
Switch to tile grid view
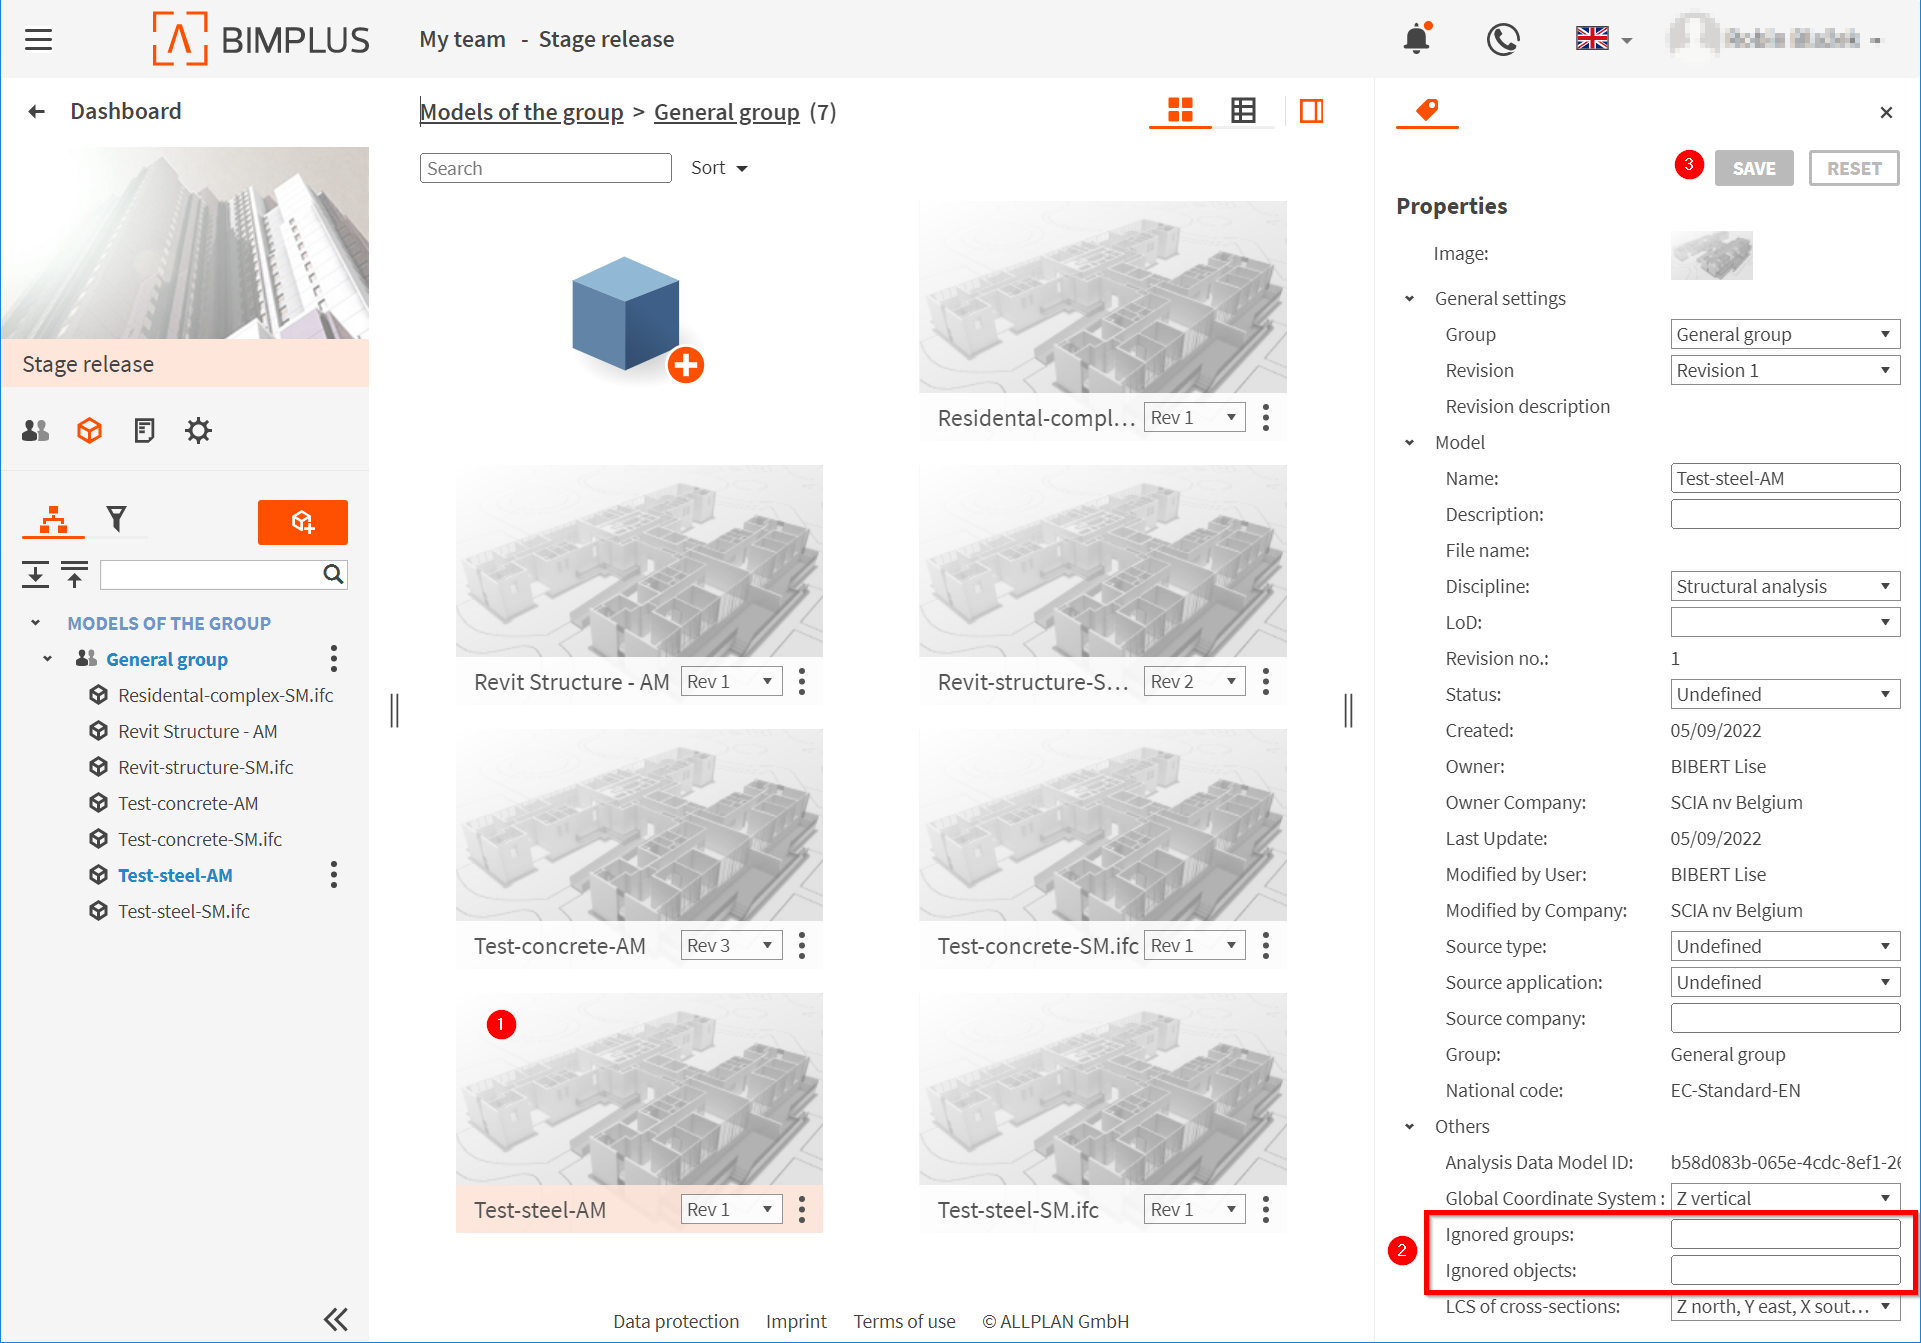(1180, 111)
